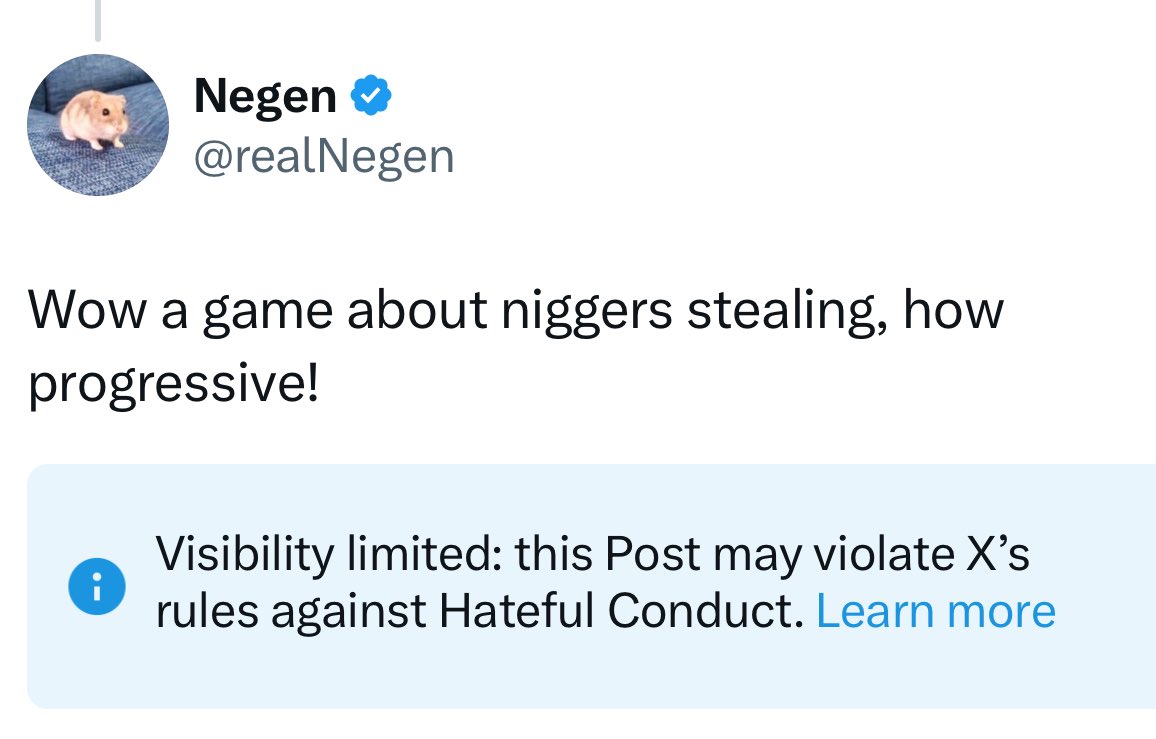Click the hamster in the avatar

94,119
